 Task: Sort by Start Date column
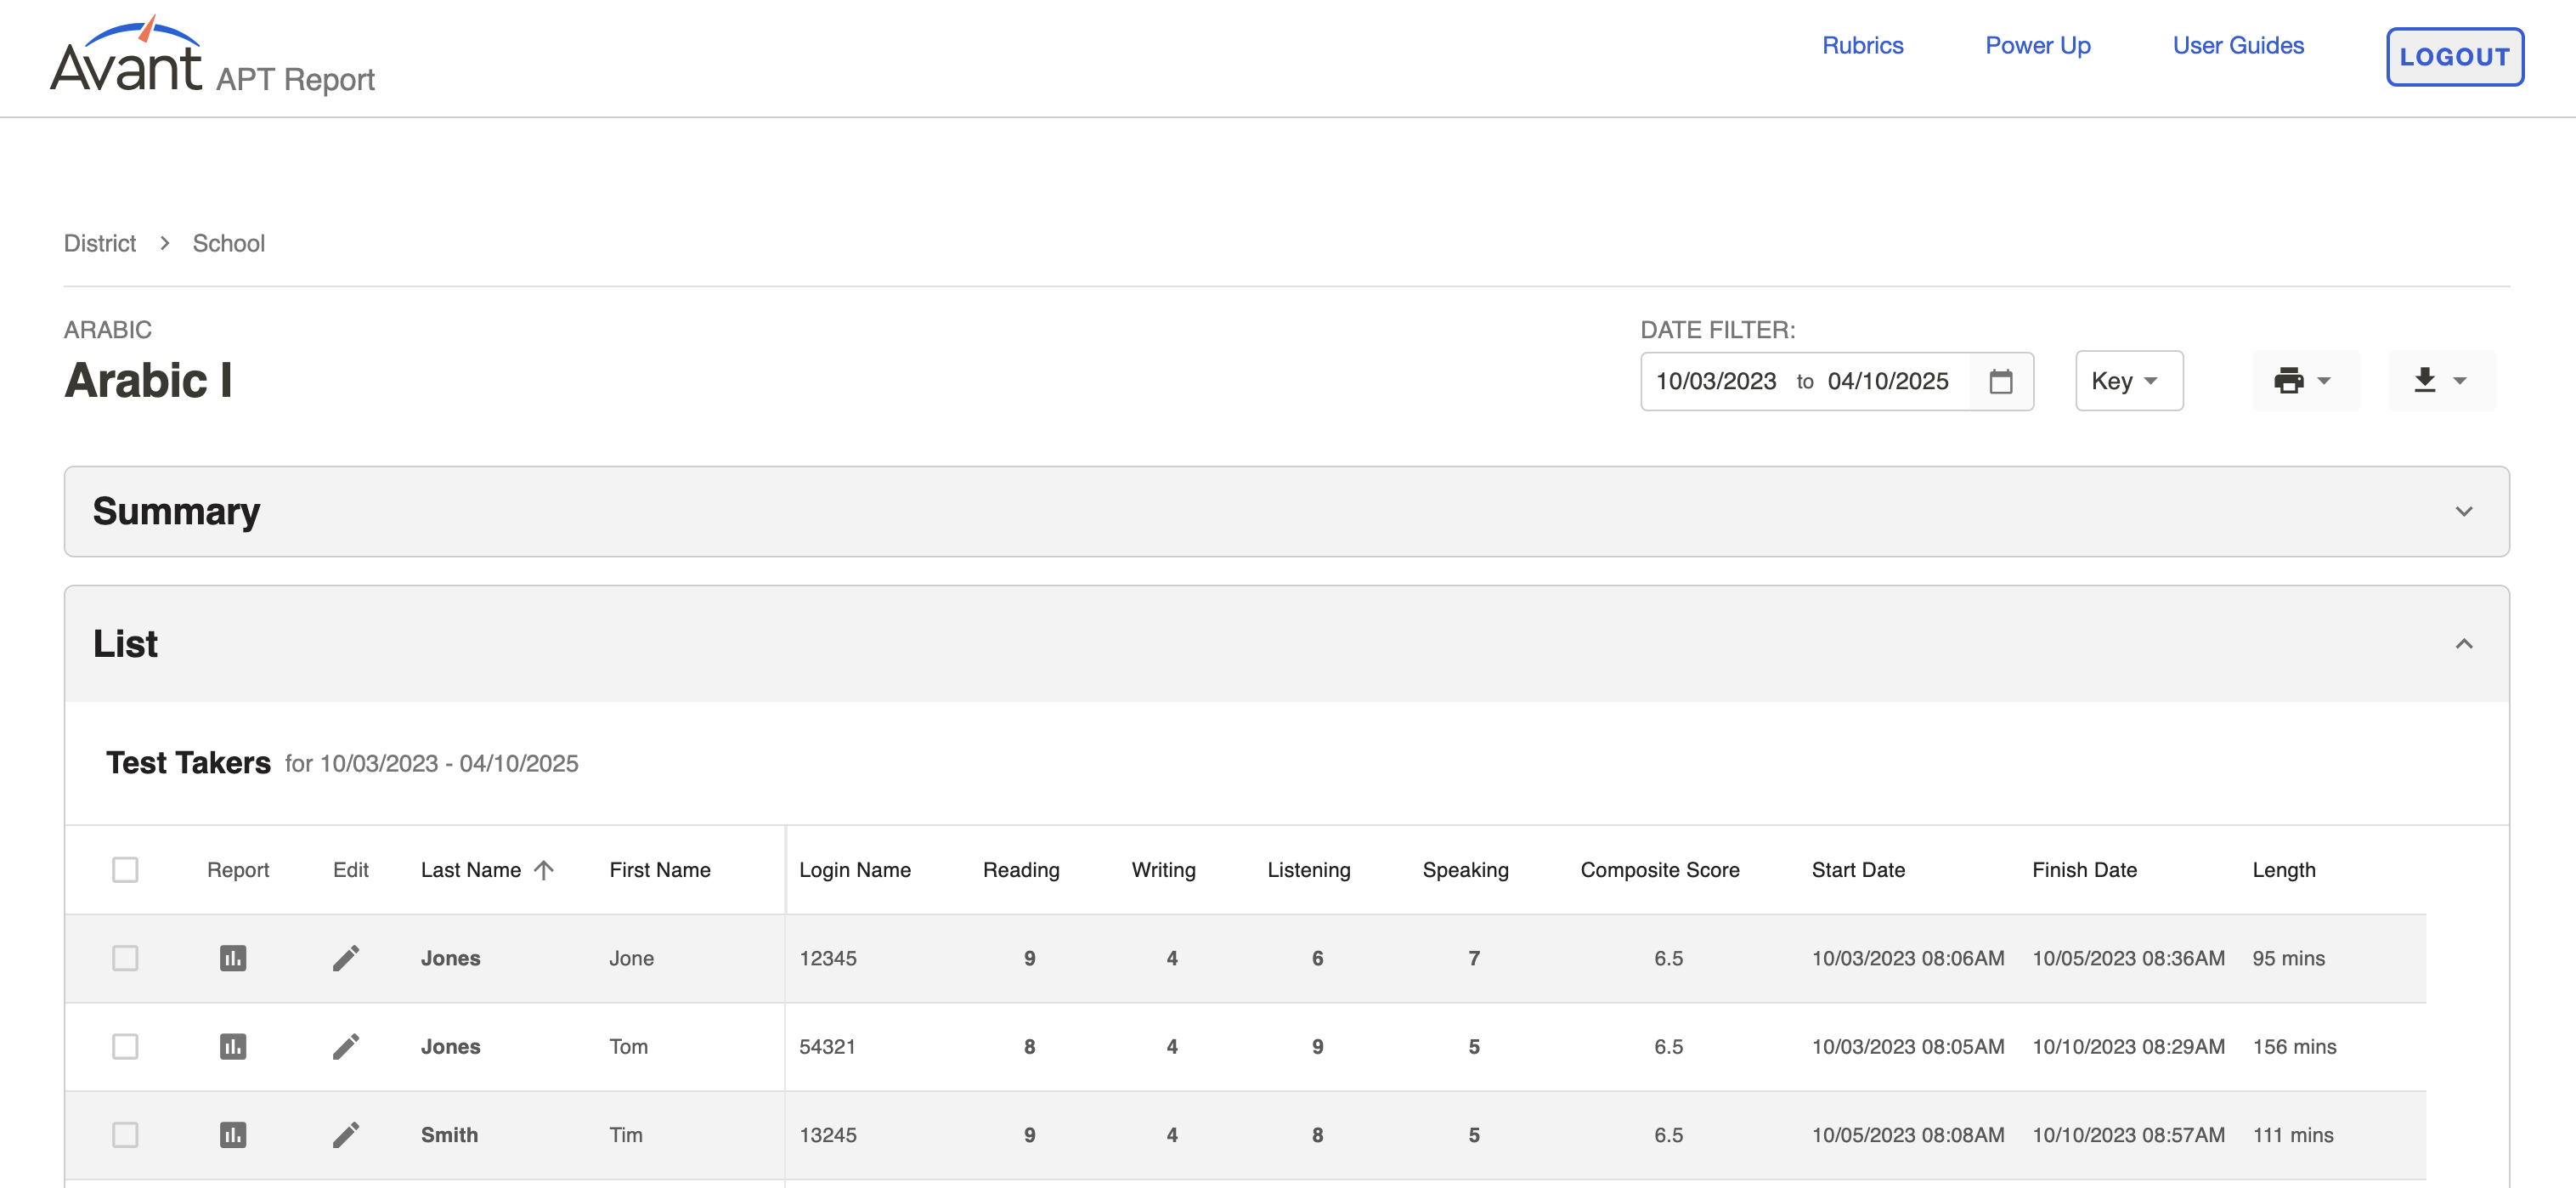click(x=1858, y=870)
